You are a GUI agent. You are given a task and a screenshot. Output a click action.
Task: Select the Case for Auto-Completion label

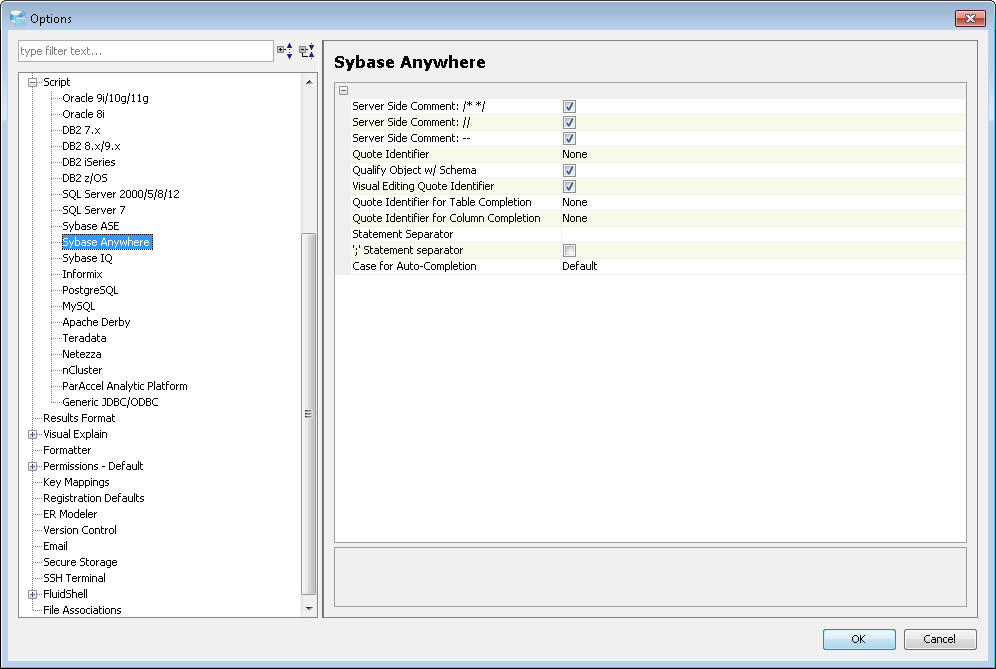click(x=414, y=266)
